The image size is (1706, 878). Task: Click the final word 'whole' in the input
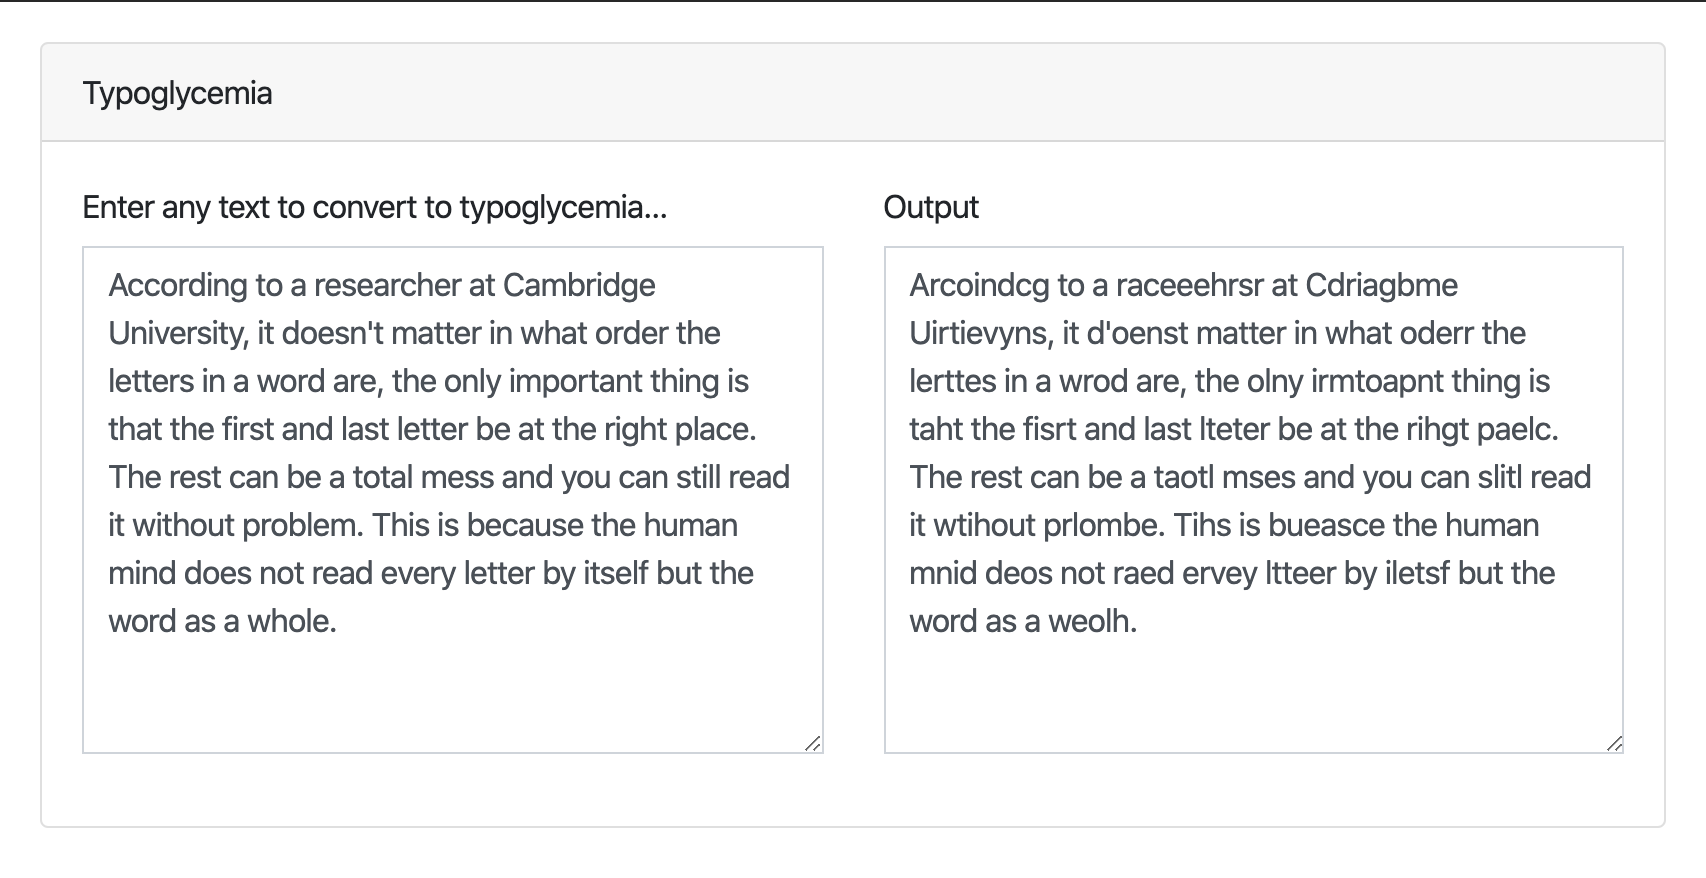click(291, 621)
